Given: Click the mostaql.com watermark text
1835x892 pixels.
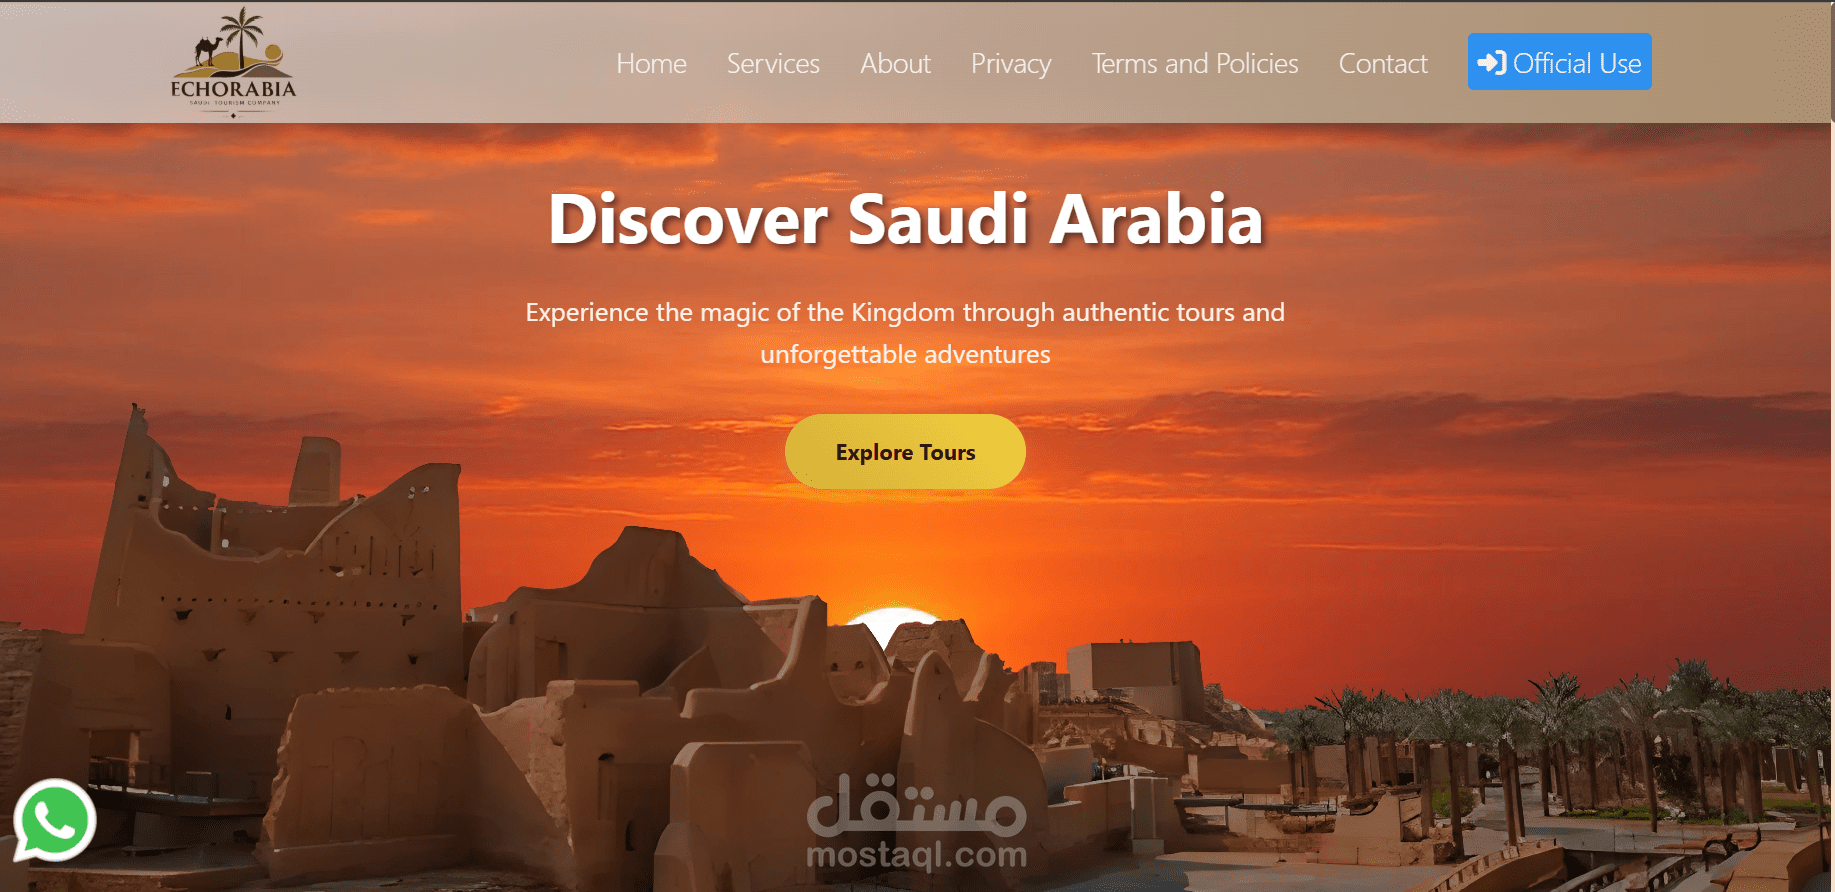Looking at the screenshot, I should click(x=916, y=855).
